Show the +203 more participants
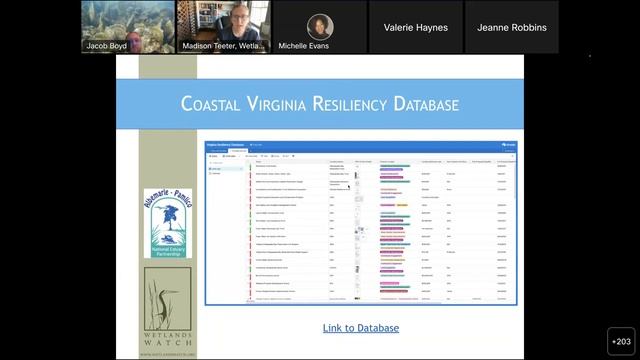640x360 pixels. pos(621,341)
